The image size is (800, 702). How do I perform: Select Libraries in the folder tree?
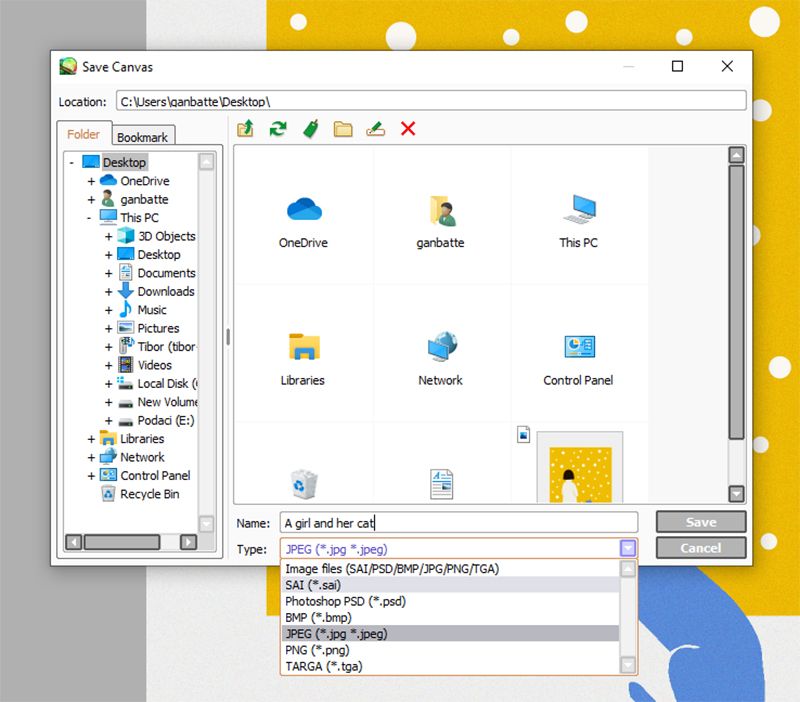click(x=142, y=439)
